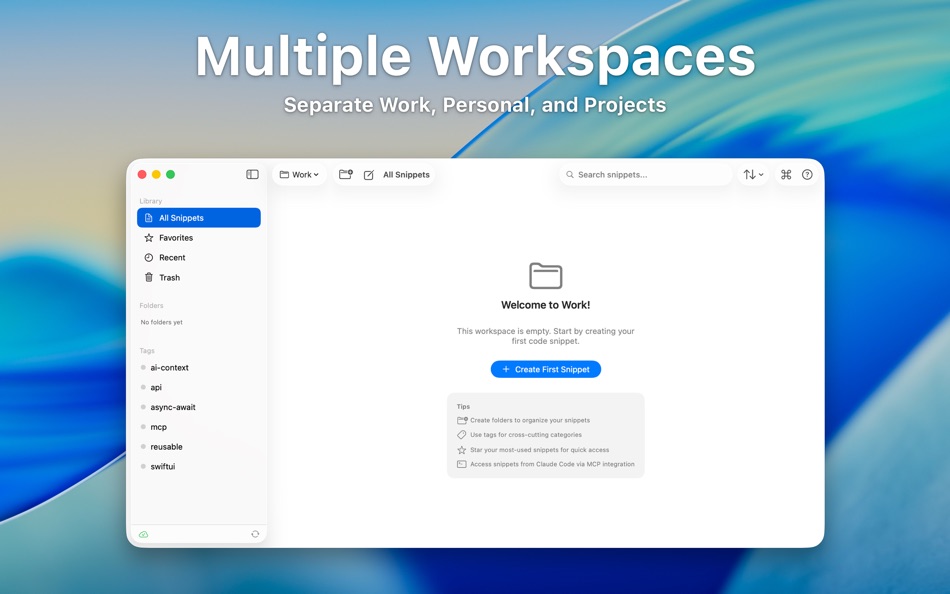This screenshot has width=950, height=594.
Task: Toggle the sidebar visibility icon
Action: click(252, 174)
